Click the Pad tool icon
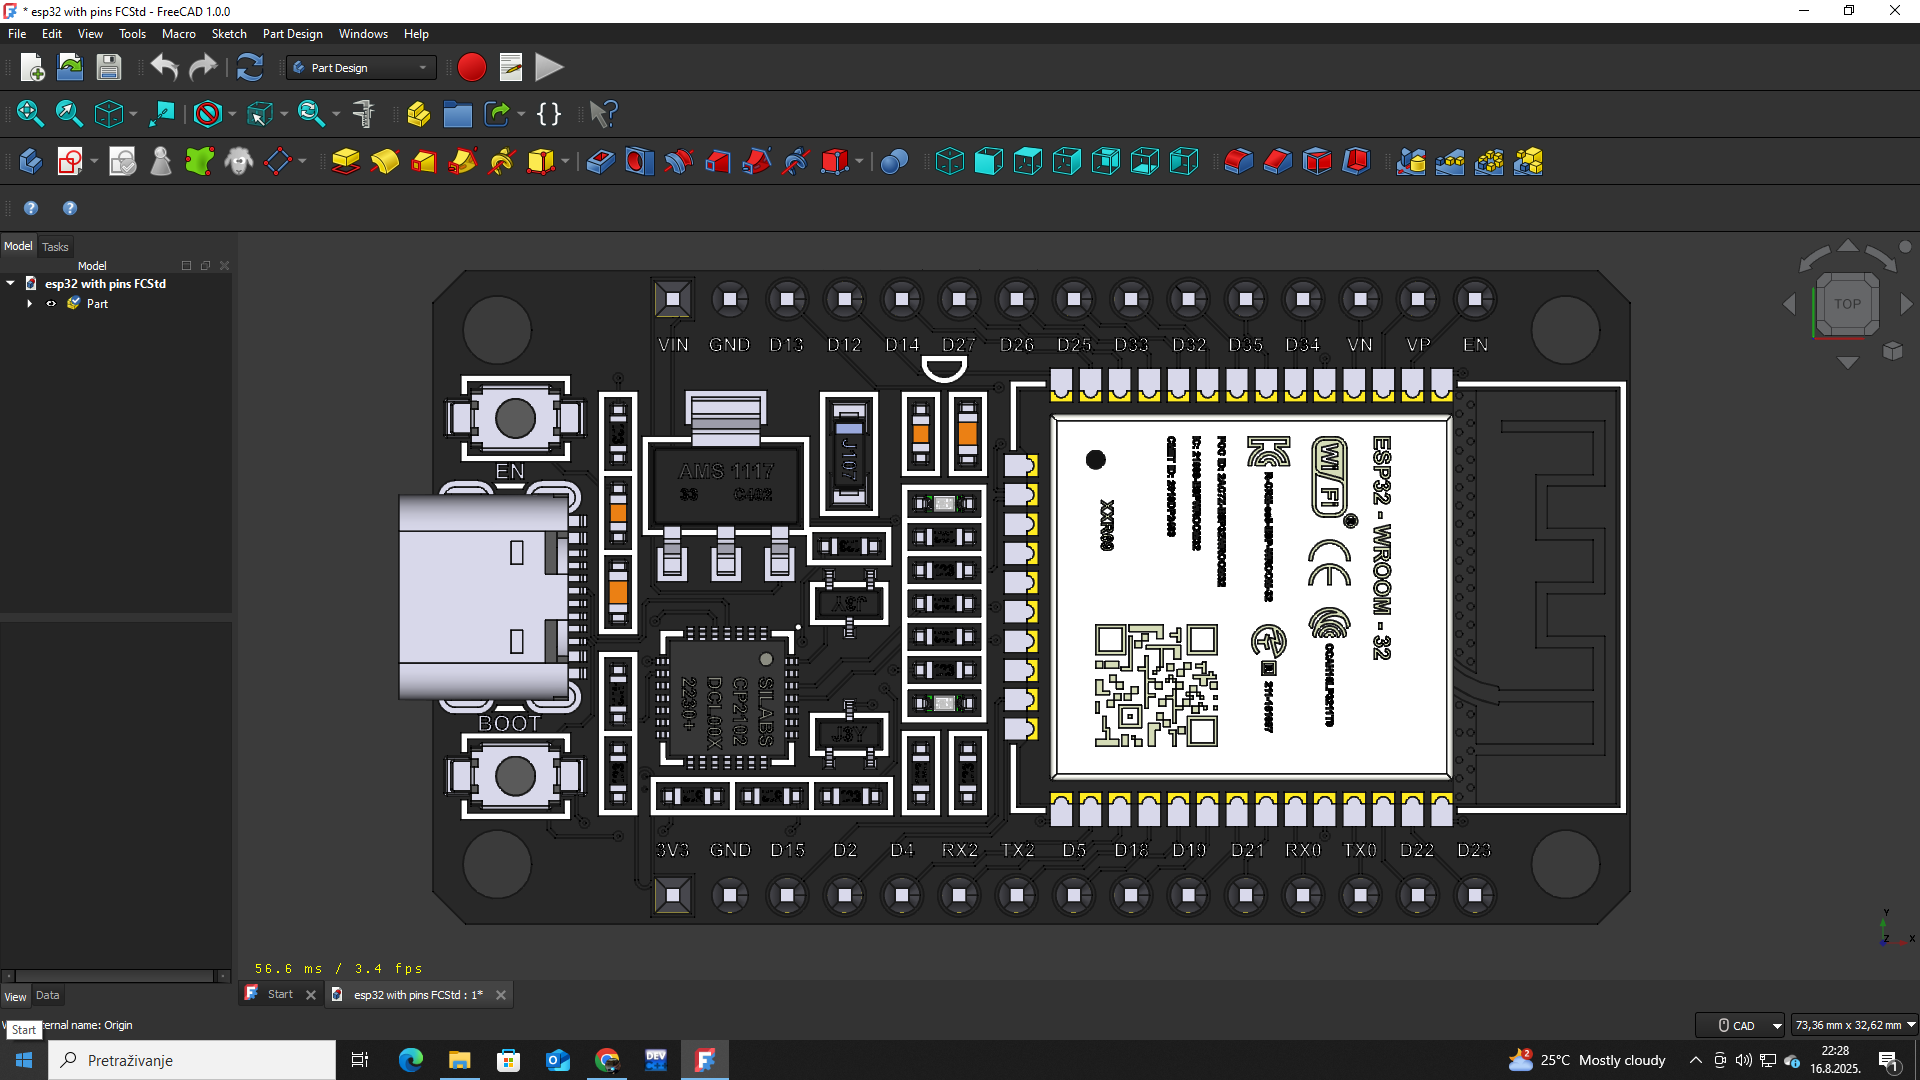Screen dimensions: 1920x1080 pyautogui.click(x=345, y=161)
